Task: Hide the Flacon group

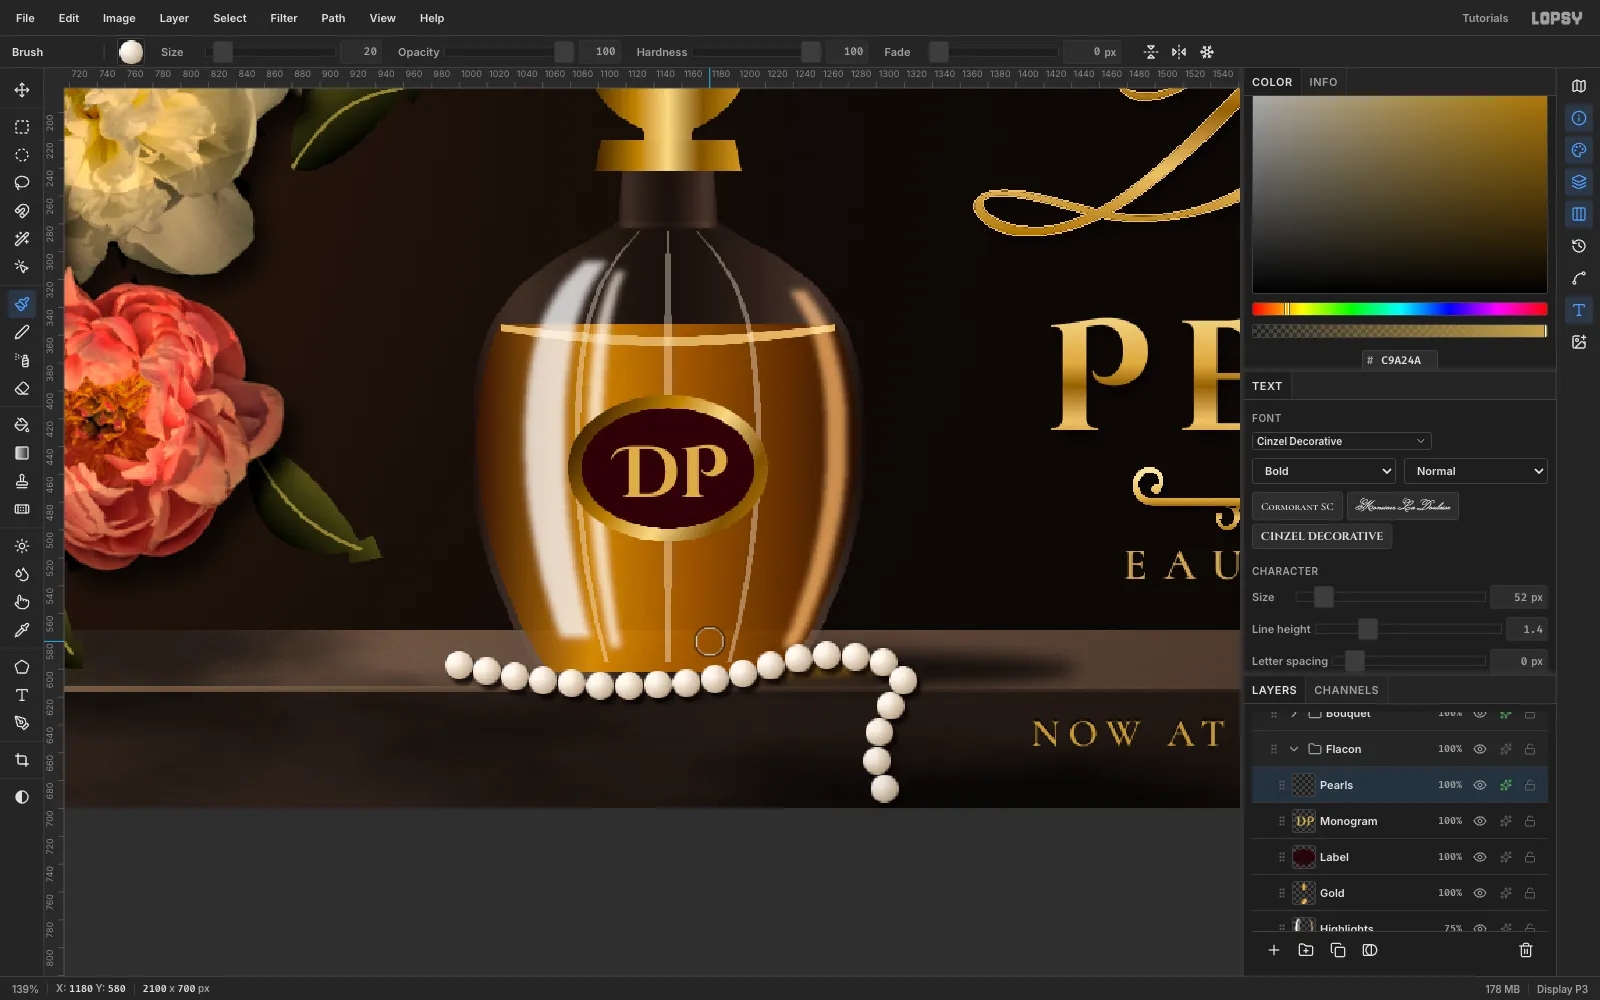Action: click(1480, 749)
